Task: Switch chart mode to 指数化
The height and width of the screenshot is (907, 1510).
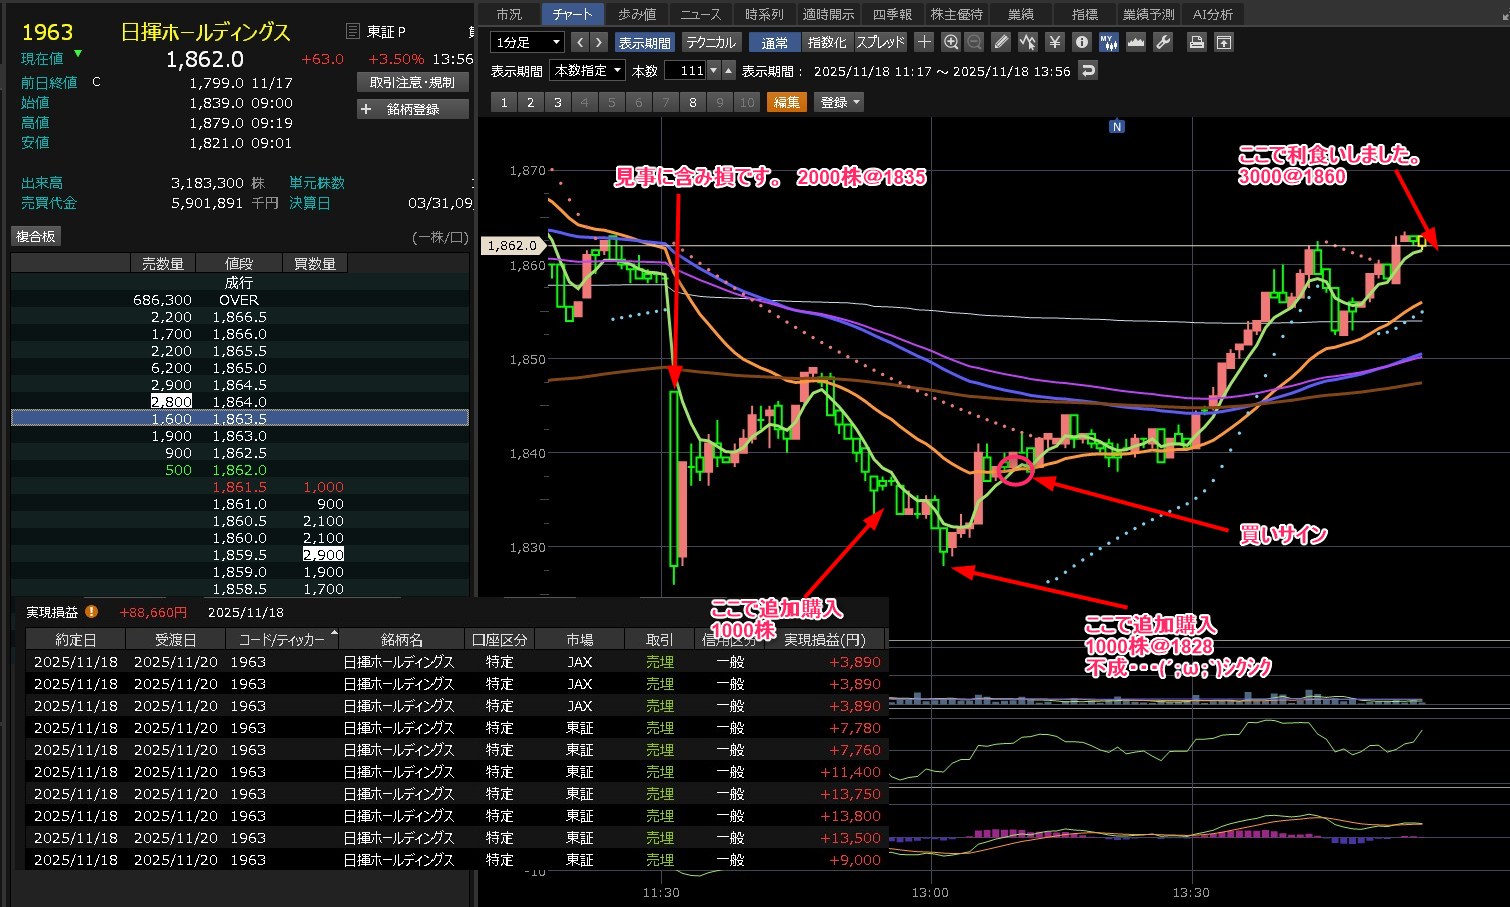Action: click(827, 42)
